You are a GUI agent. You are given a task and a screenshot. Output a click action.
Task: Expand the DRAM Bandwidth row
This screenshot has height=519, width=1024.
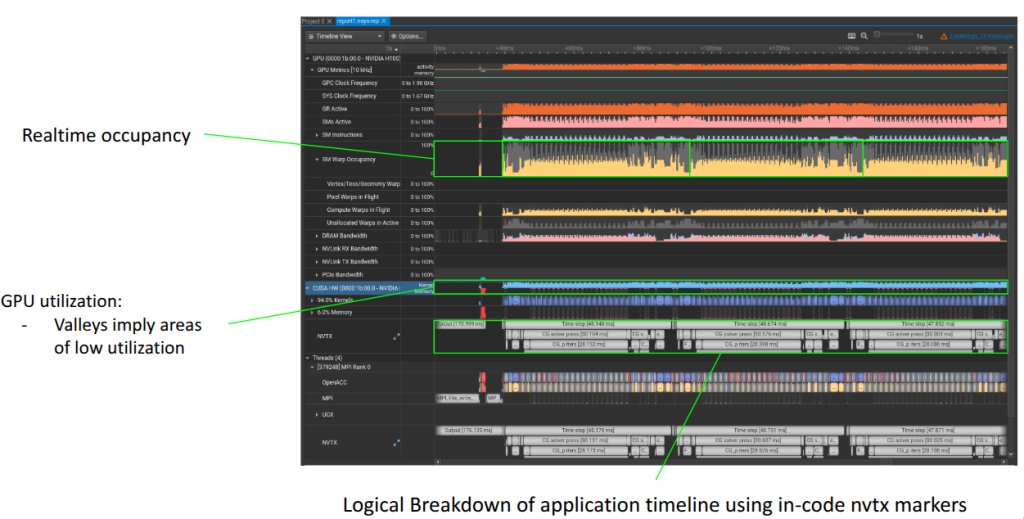(x=317, y=236)
